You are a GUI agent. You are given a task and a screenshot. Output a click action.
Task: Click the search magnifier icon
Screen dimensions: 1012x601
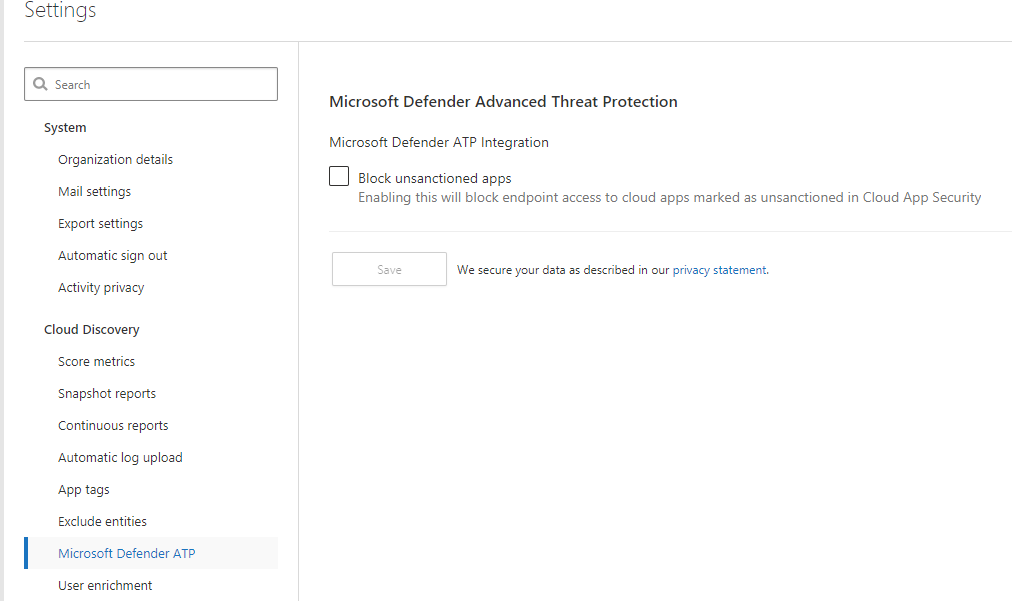(x=40, y=84)
